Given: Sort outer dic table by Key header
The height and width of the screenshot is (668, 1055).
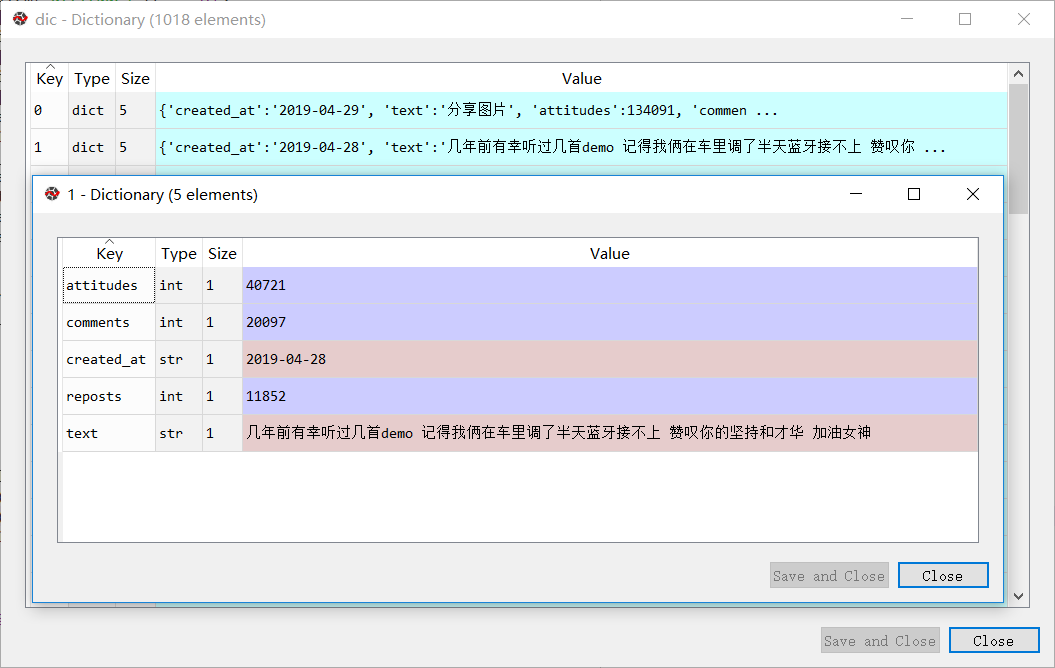Looking at the screenshot, I should click(49, 78).
